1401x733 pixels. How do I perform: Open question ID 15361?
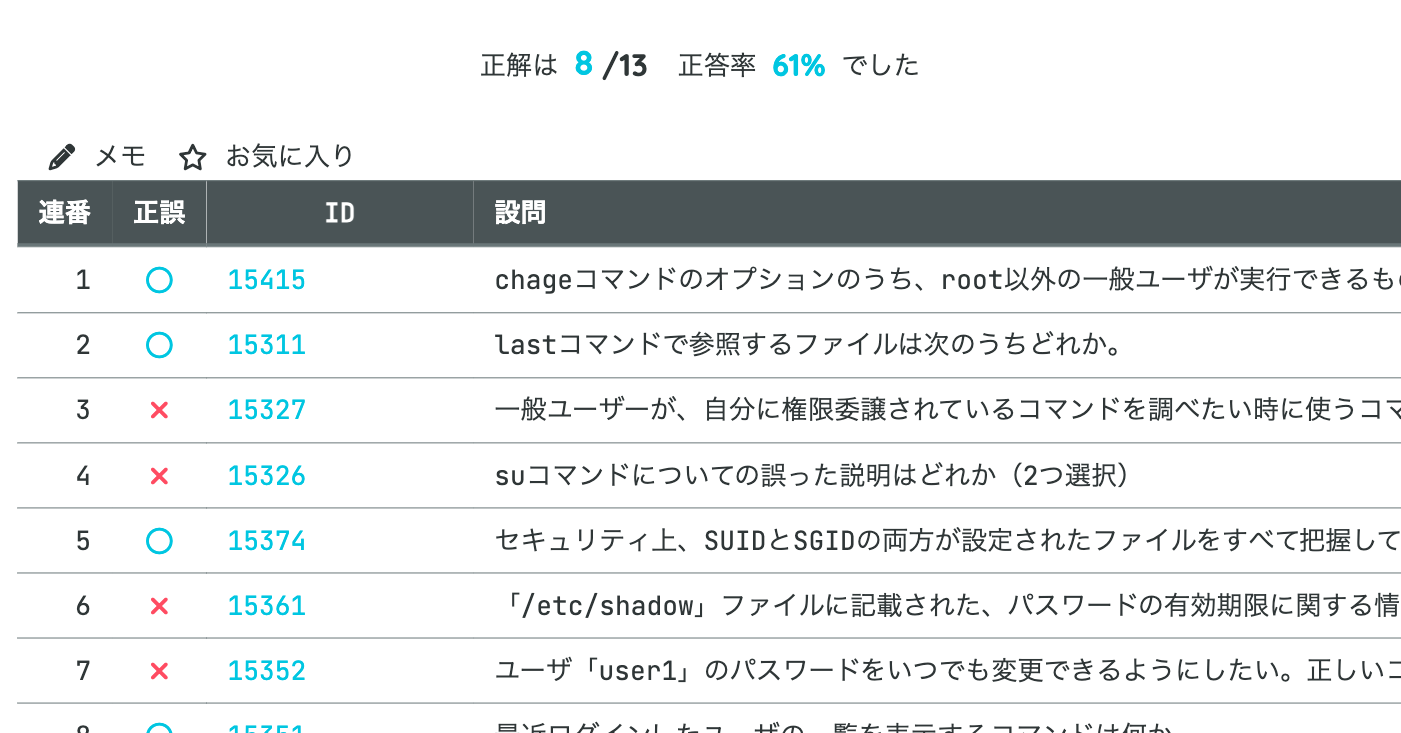point(266,606)
